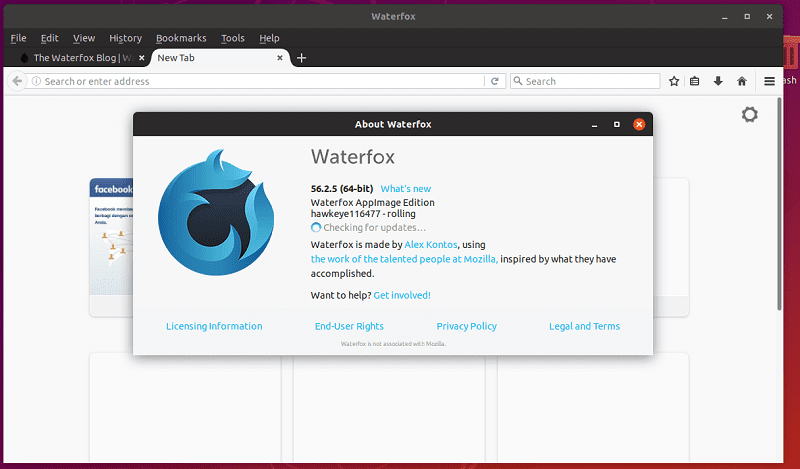This screenshot has height=469, width=800.
Task: Go to the home page icon
Action: tap(742, 81)
